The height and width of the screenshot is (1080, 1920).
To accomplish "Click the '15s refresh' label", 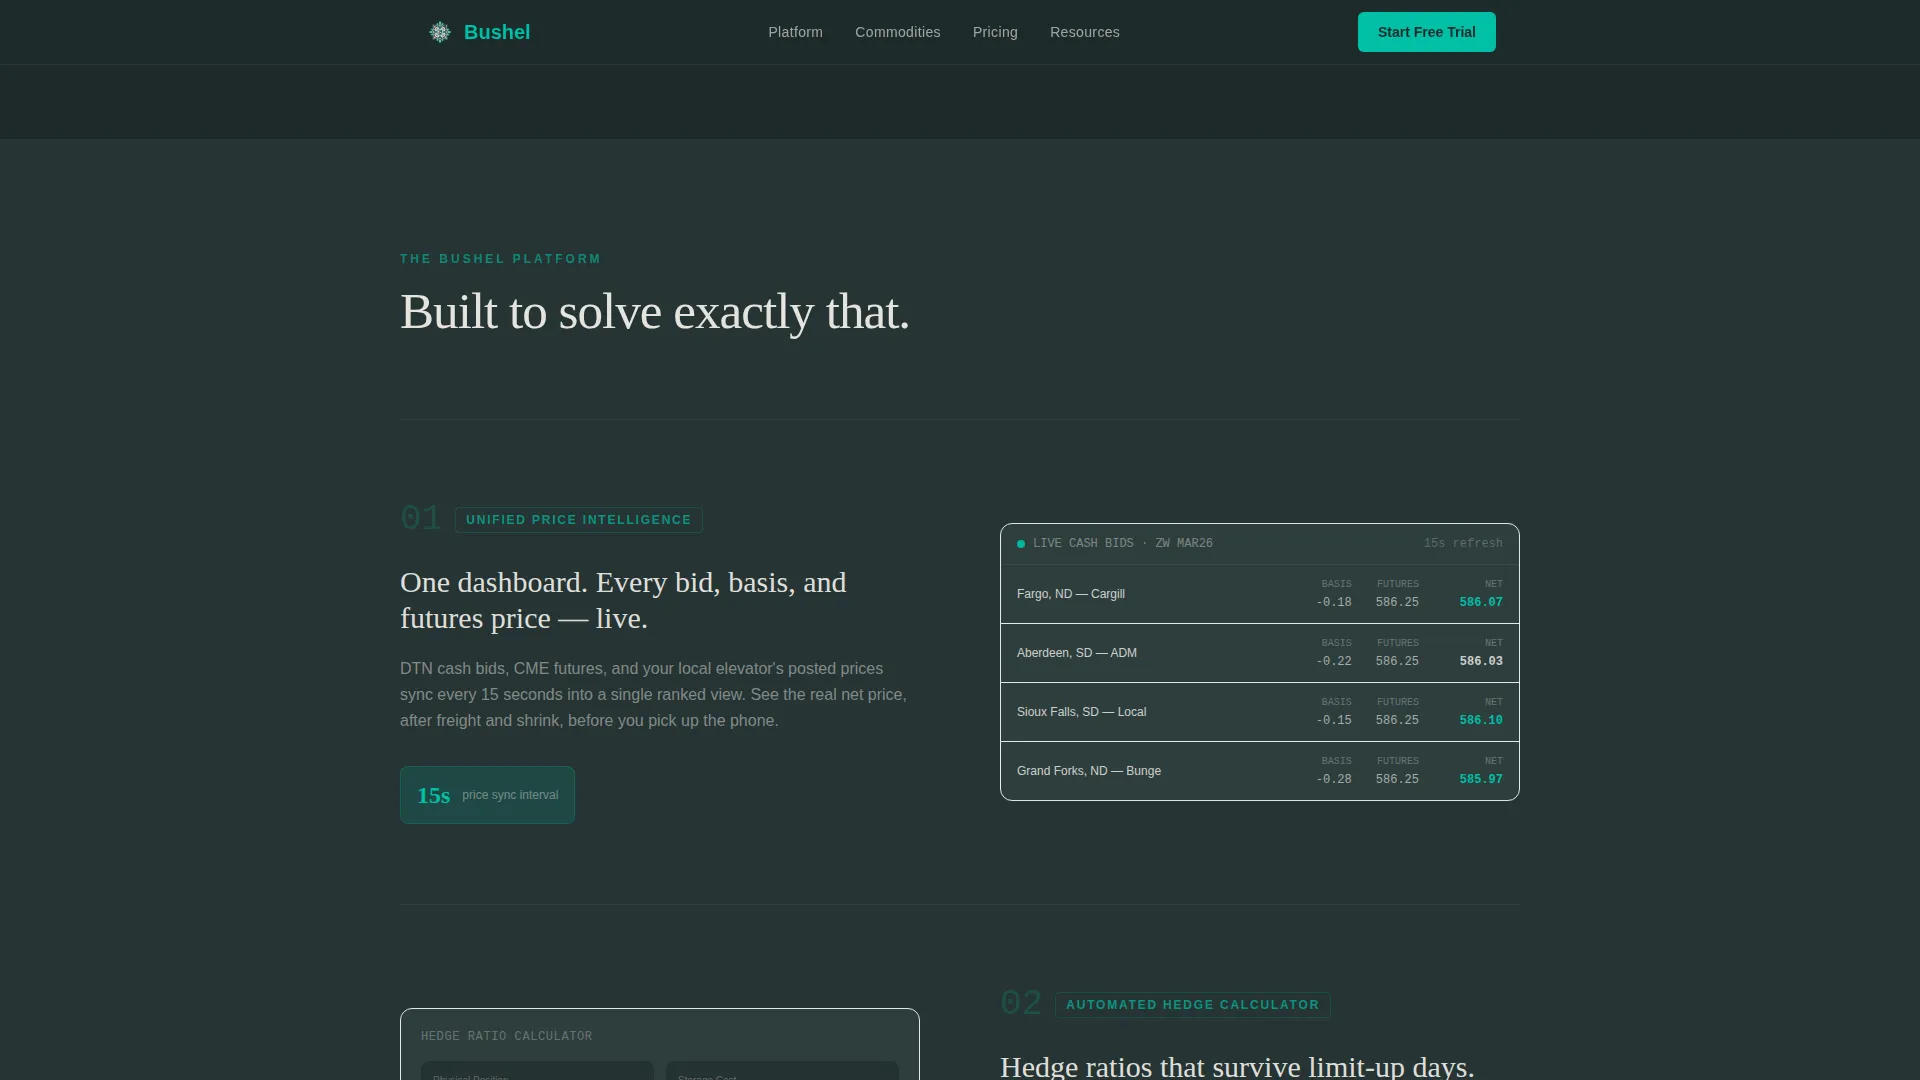I will (x=1463, y=543).
